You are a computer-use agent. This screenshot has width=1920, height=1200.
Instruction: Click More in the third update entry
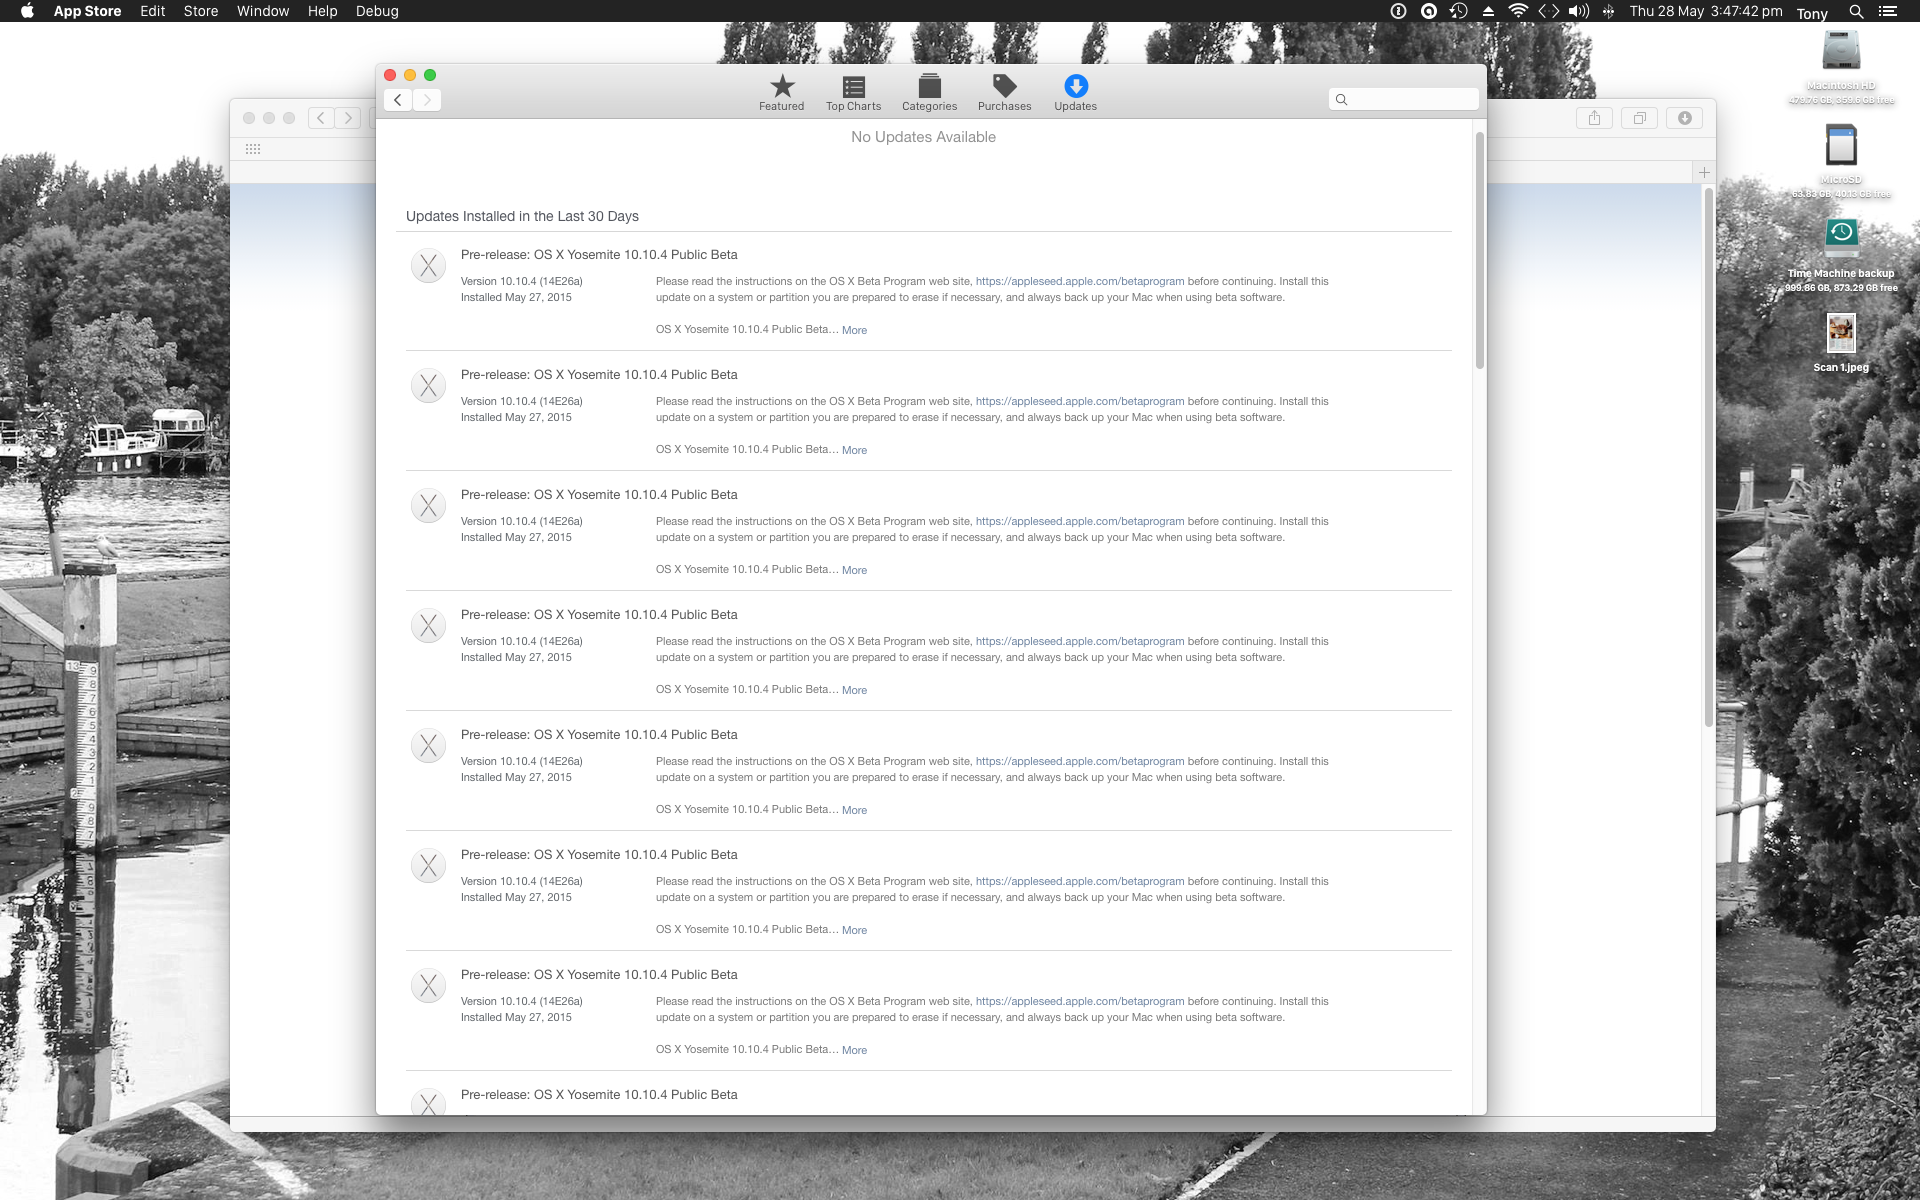[854, 570]
